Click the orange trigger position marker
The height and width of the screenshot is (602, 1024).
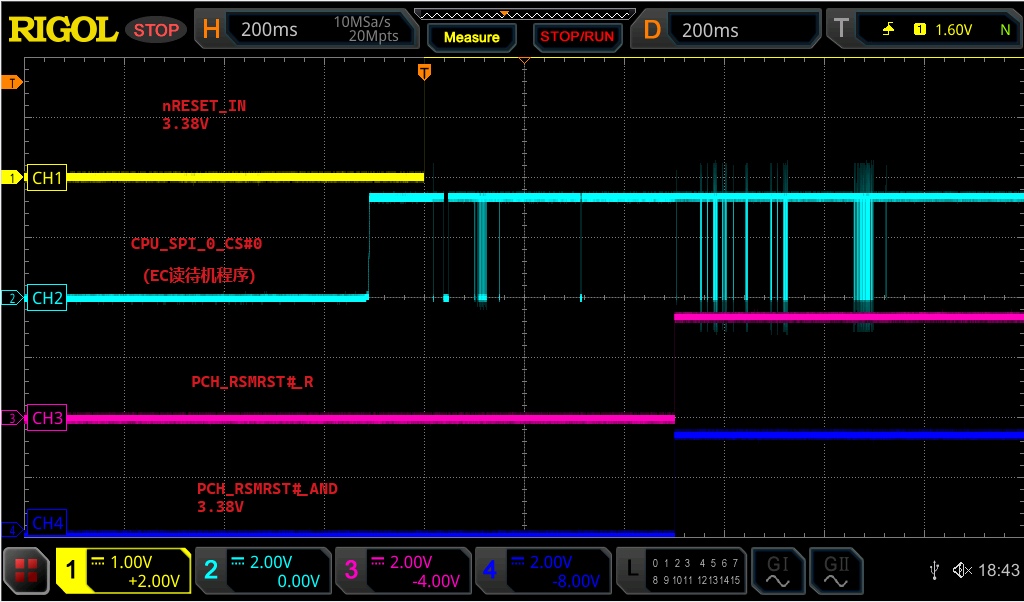click(x=425, y=71)
